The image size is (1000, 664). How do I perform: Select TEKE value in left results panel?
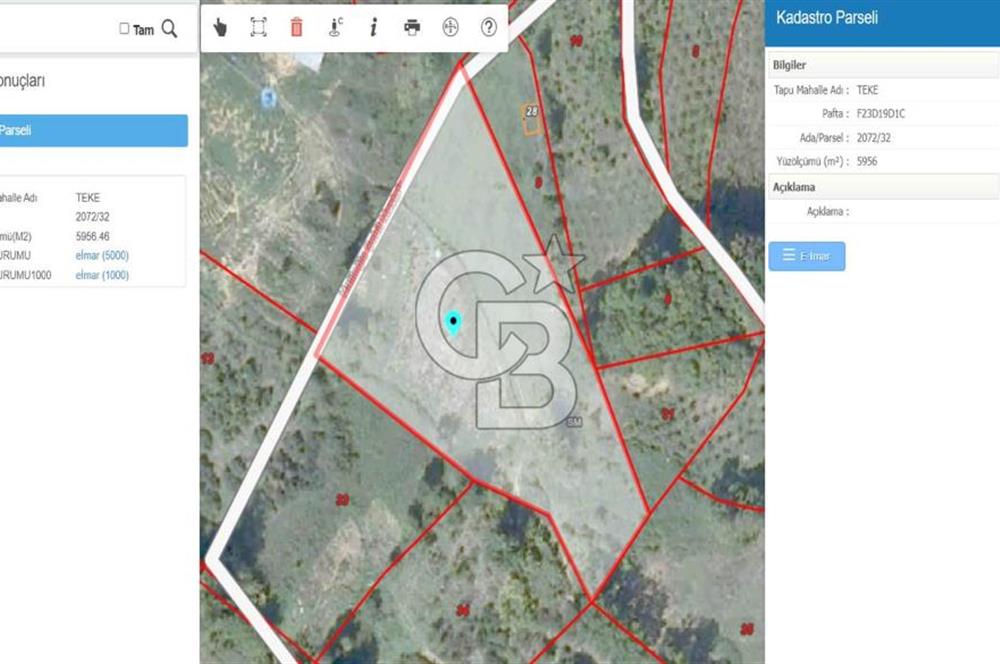(87, 198)
